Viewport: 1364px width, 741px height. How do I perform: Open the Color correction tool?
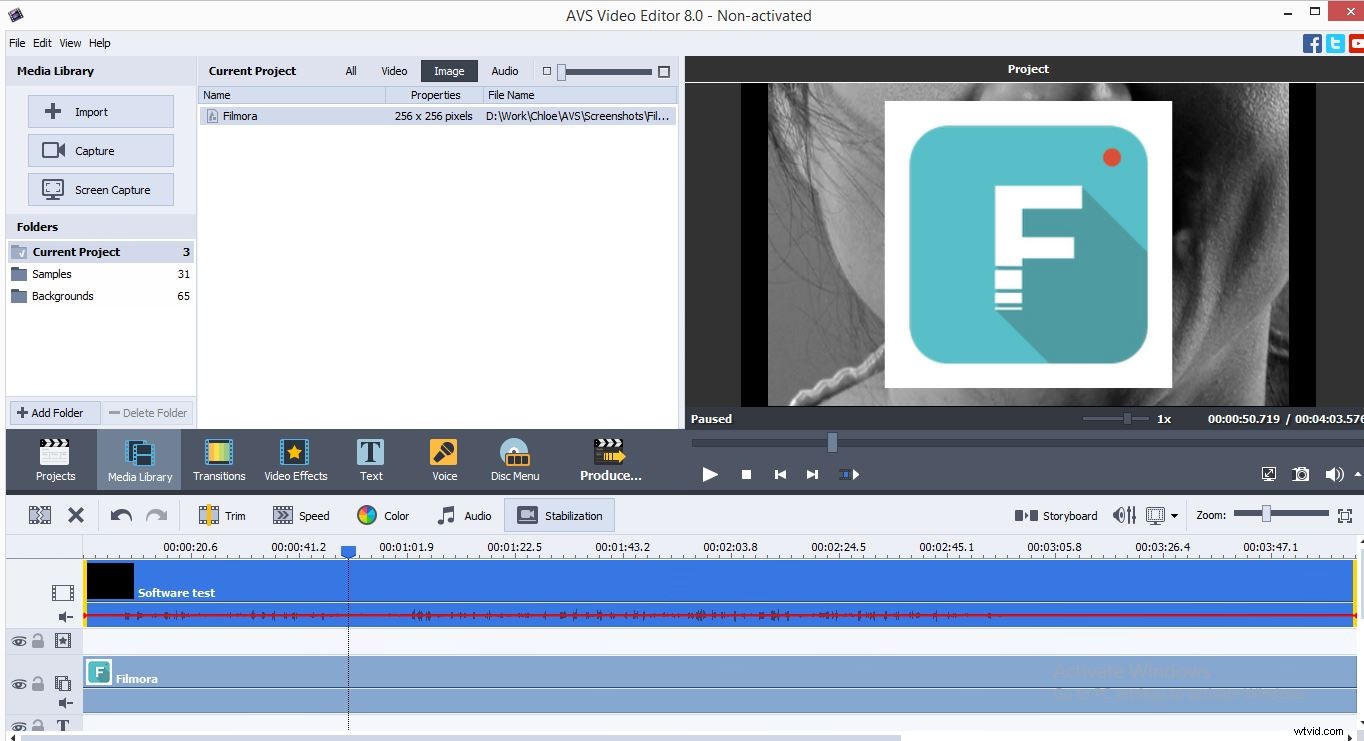point(383,515)
